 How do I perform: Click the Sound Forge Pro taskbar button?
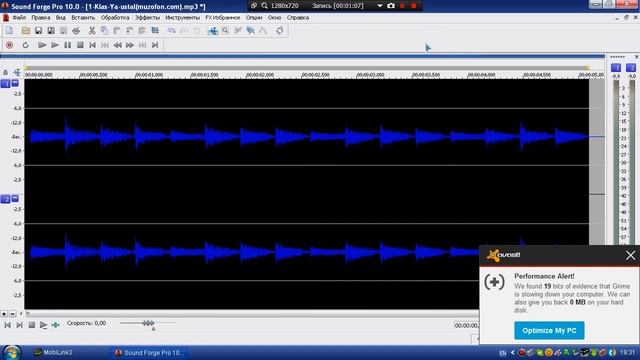(x=150, y=353)
